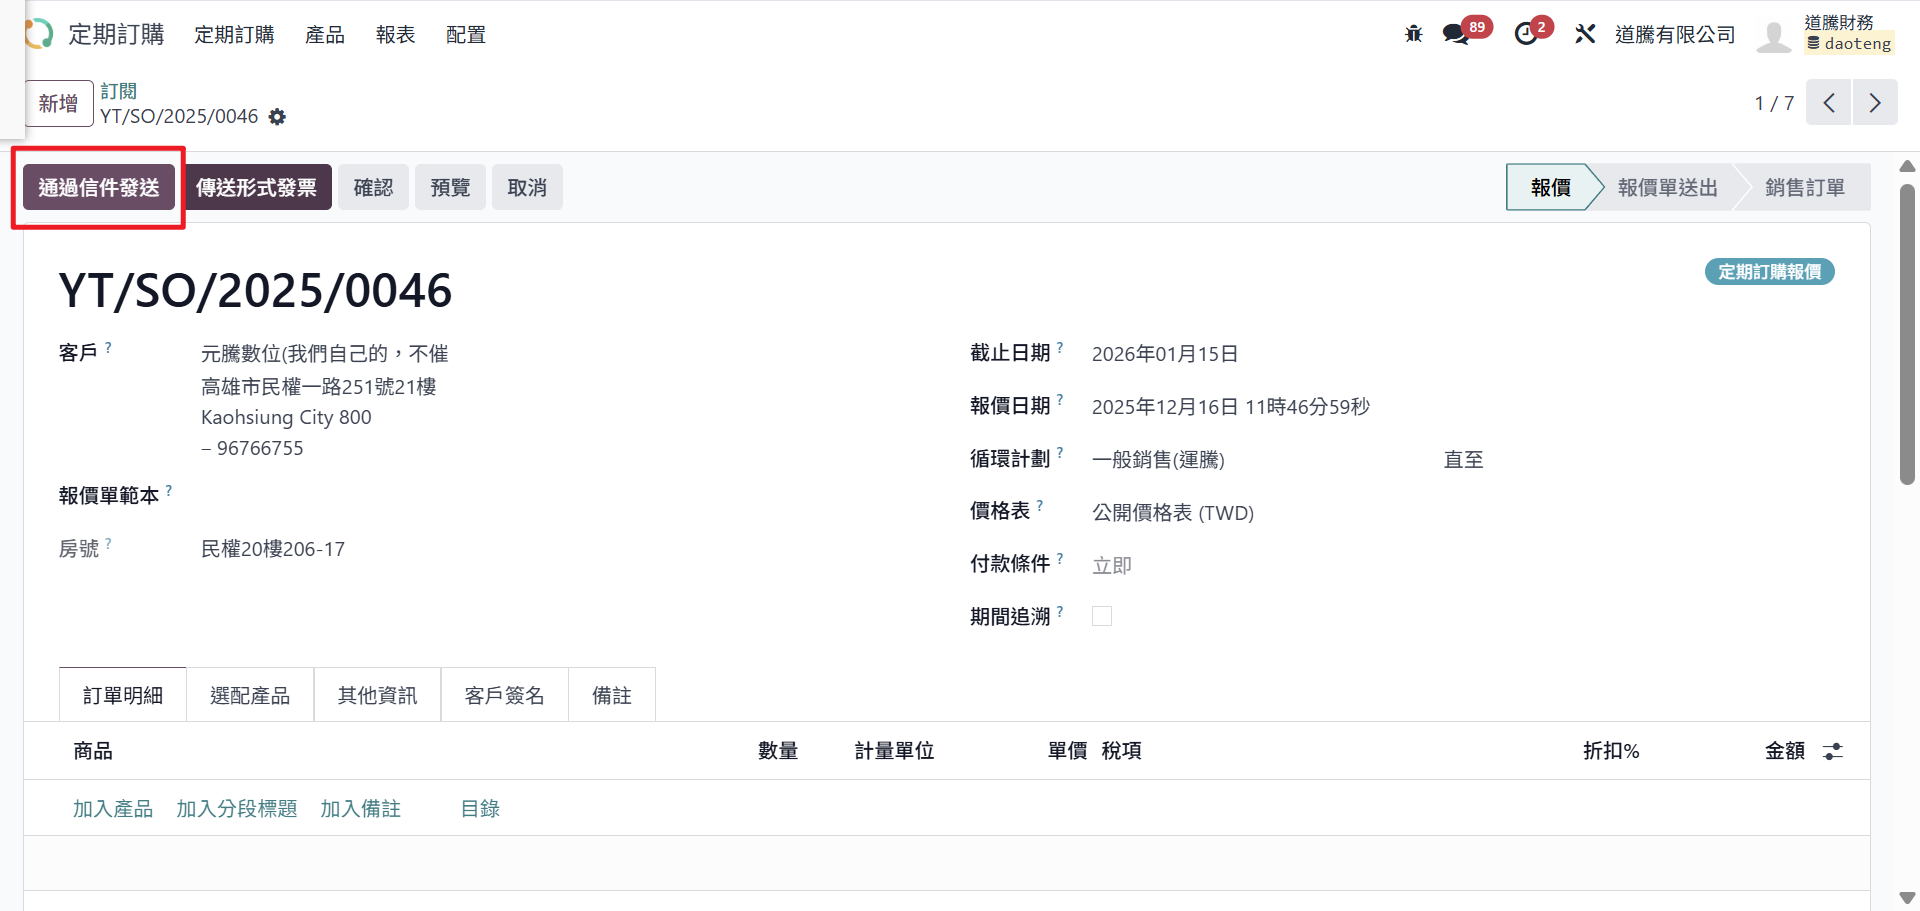Switch to the 客戶簽名 tab
This screenshot has height=911, width=1920.
(x=504, y=695)
